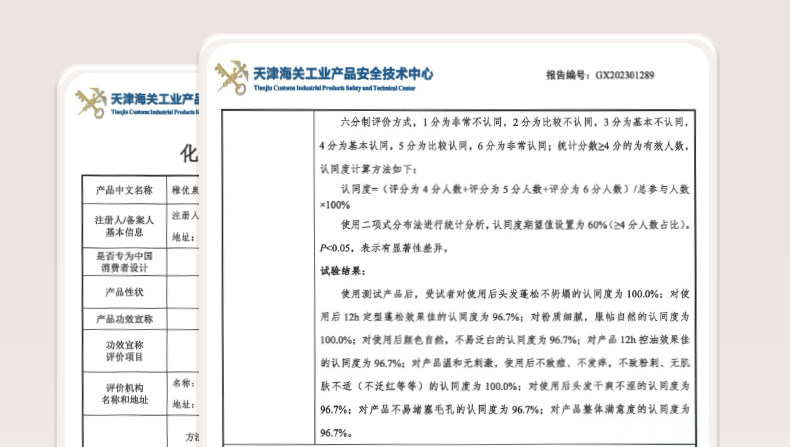
Task: Select the 评价机构名称和地址 table cell
Action: [124, 394]
